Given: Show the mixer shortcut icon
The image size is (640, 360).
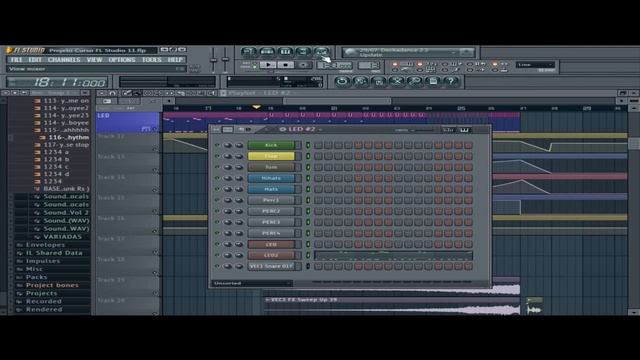Looking at the screenshot, I should (322, 52).
